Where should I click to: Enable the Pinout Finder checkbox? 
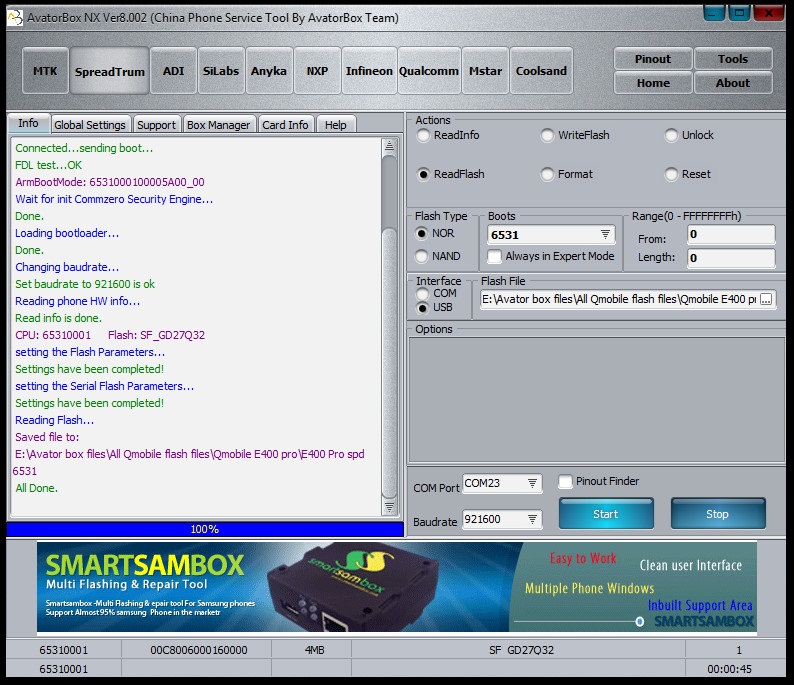click(599, 481)
